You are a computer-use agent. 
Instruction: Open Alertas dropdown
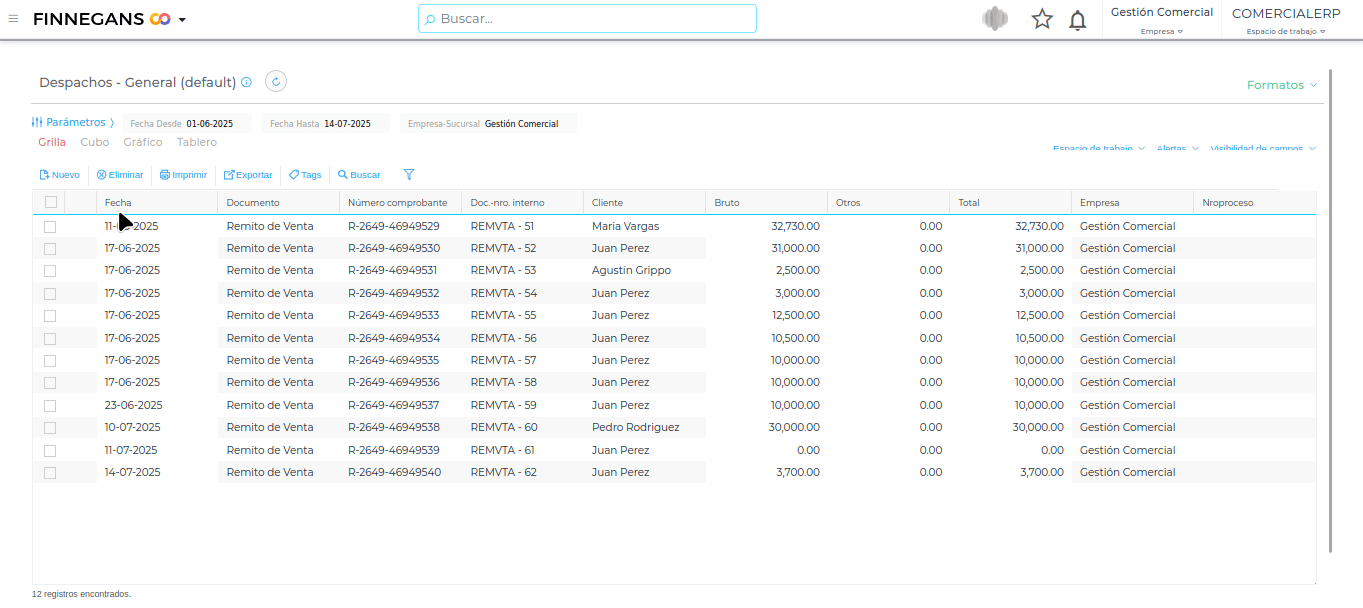pos(1178,148)
